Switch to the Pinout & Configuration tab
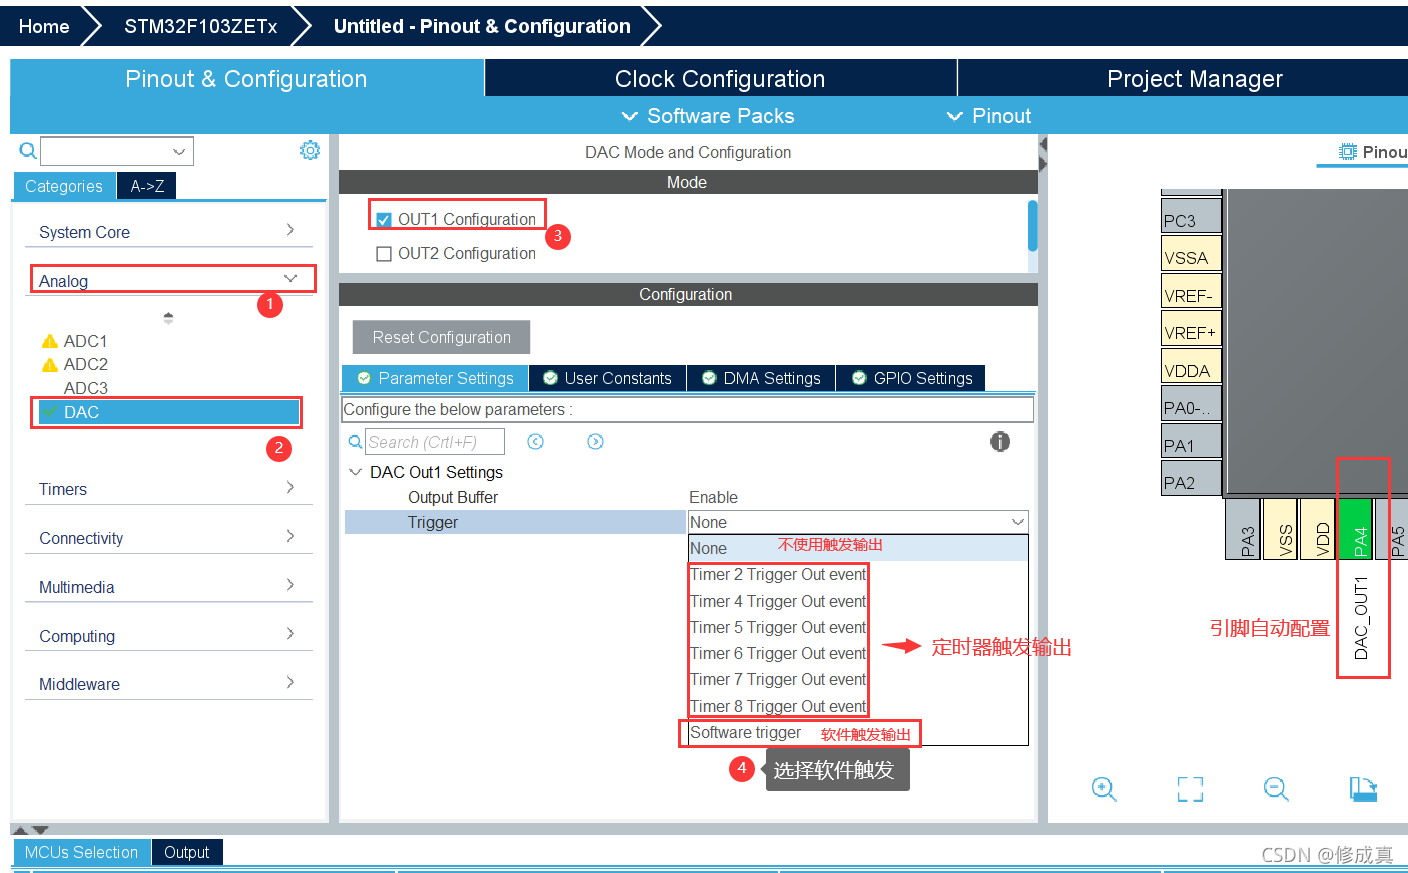 pyautogui.click(x=247, y=79)
